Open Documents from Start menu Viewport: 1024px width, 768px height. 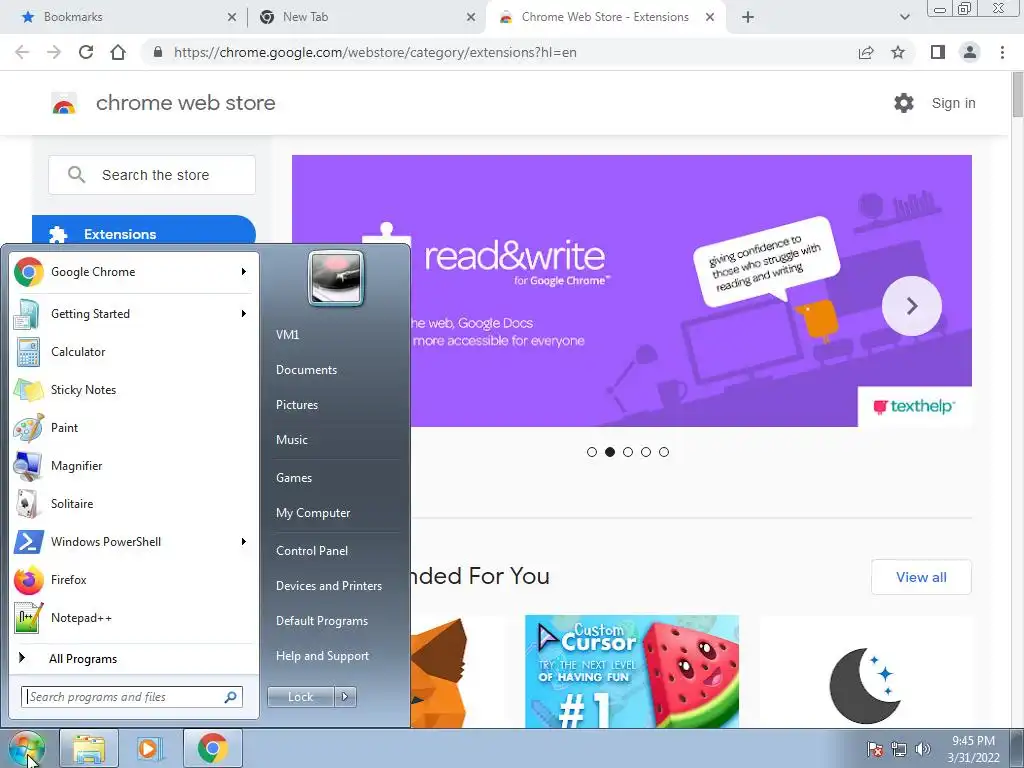[x=306, y=370]
